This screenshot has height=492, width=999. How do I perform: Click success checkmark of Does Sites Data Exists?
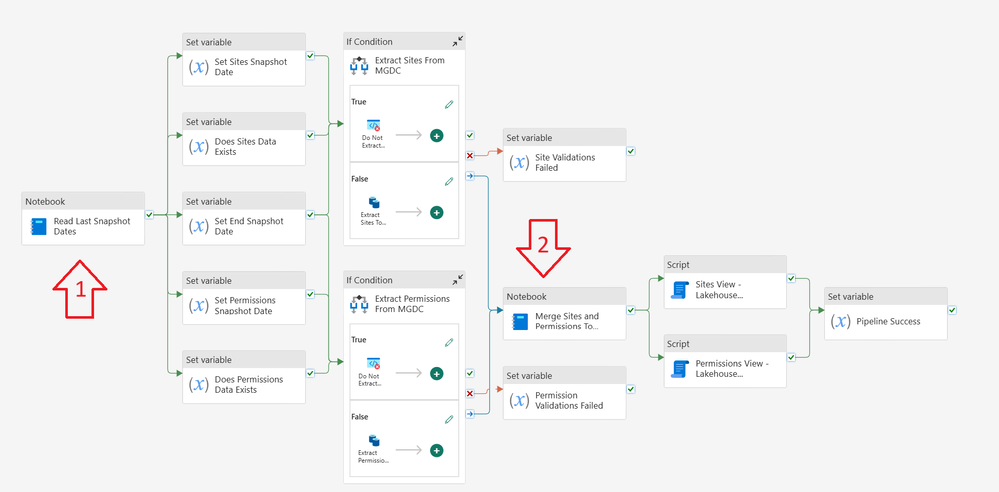[310, 135]
